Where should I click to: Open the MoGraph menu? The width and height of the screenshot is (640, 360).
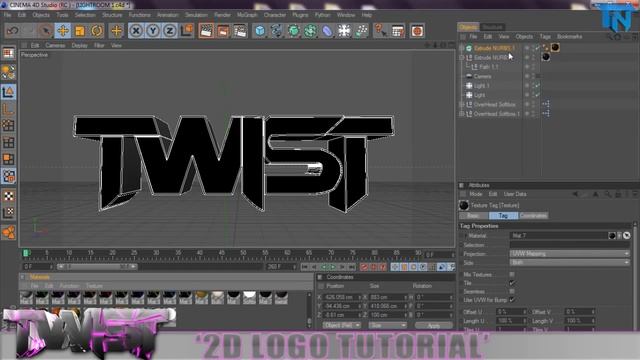[x=247, y=15]
